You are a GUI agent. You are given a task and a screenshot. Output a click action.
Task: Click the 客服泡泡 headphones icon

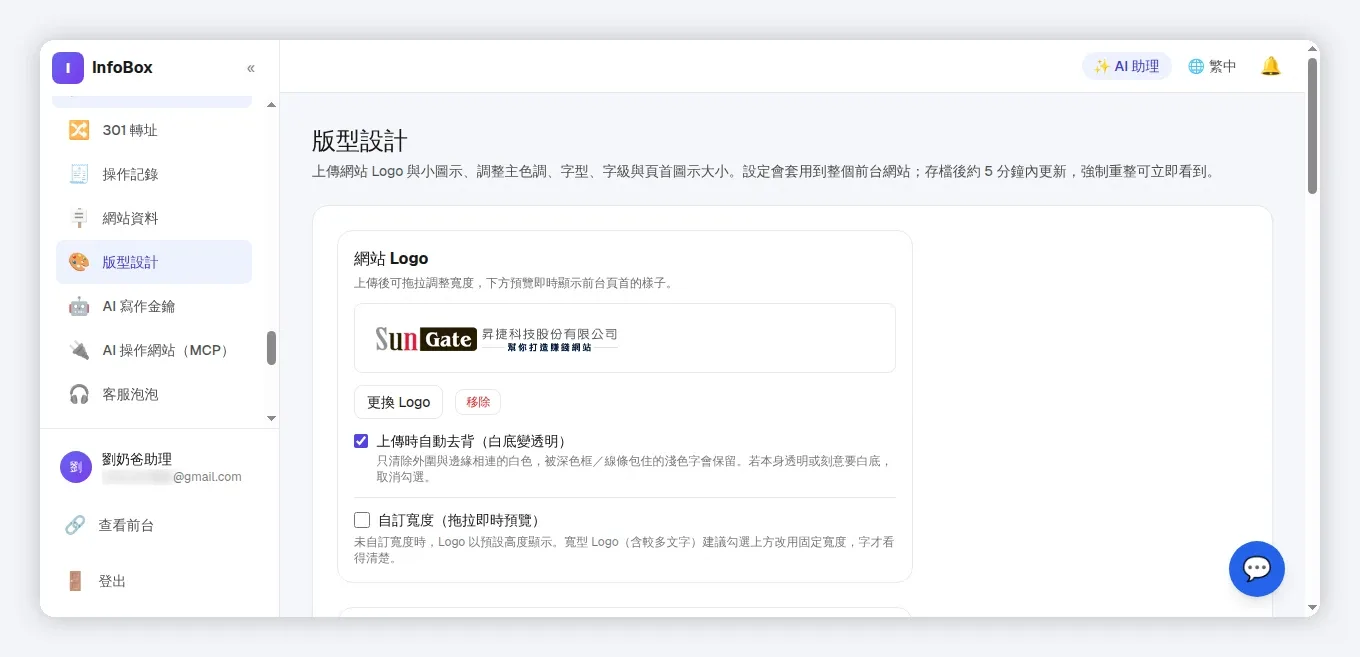pyautogui.click(x=79, y=394)
